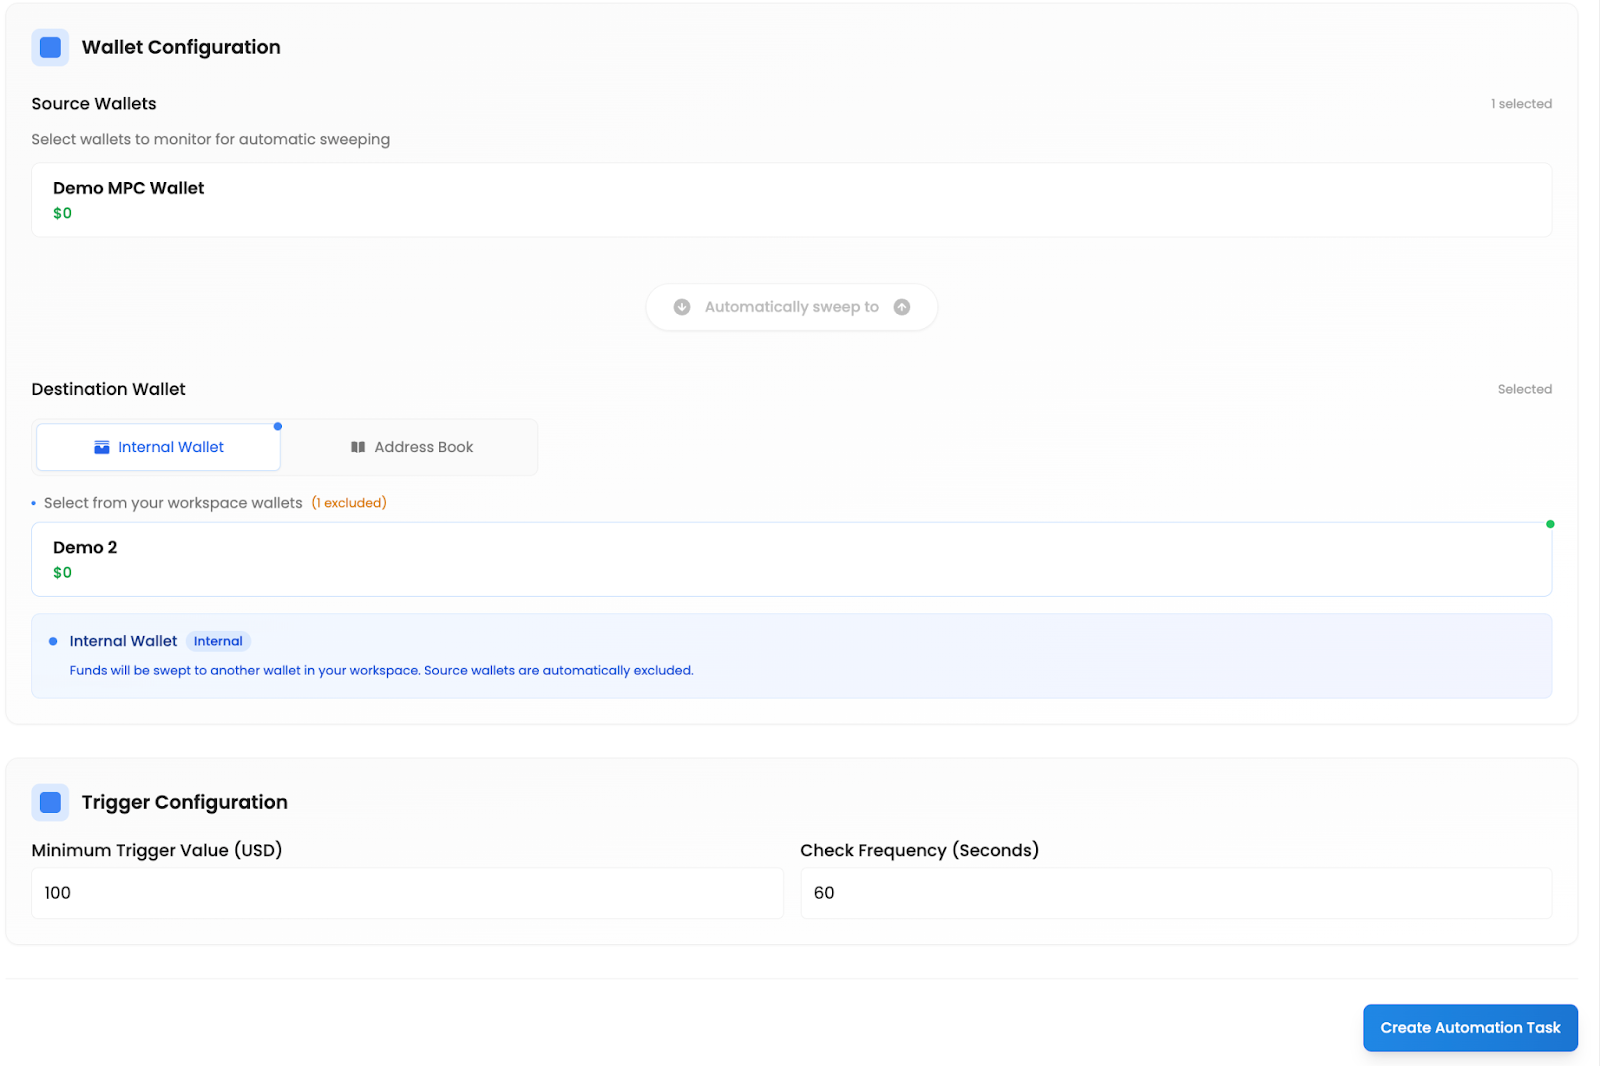
Task: Deselect the Demo 2 destination wallet
Action: pyautogui.click(x=791, y=559)
